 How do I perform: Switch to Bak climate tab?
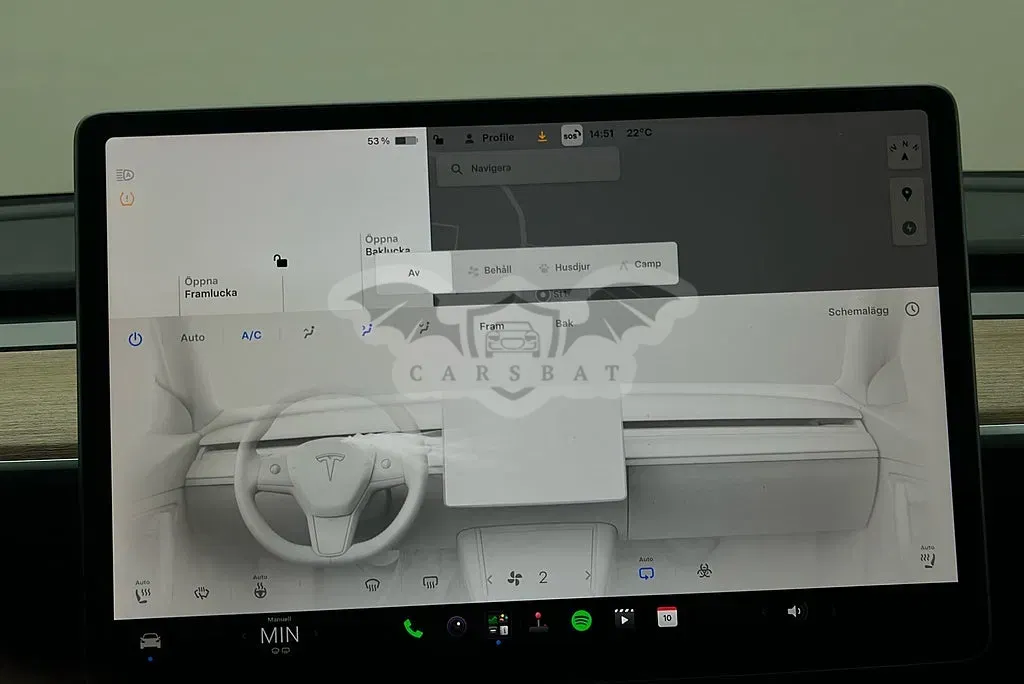564,323
